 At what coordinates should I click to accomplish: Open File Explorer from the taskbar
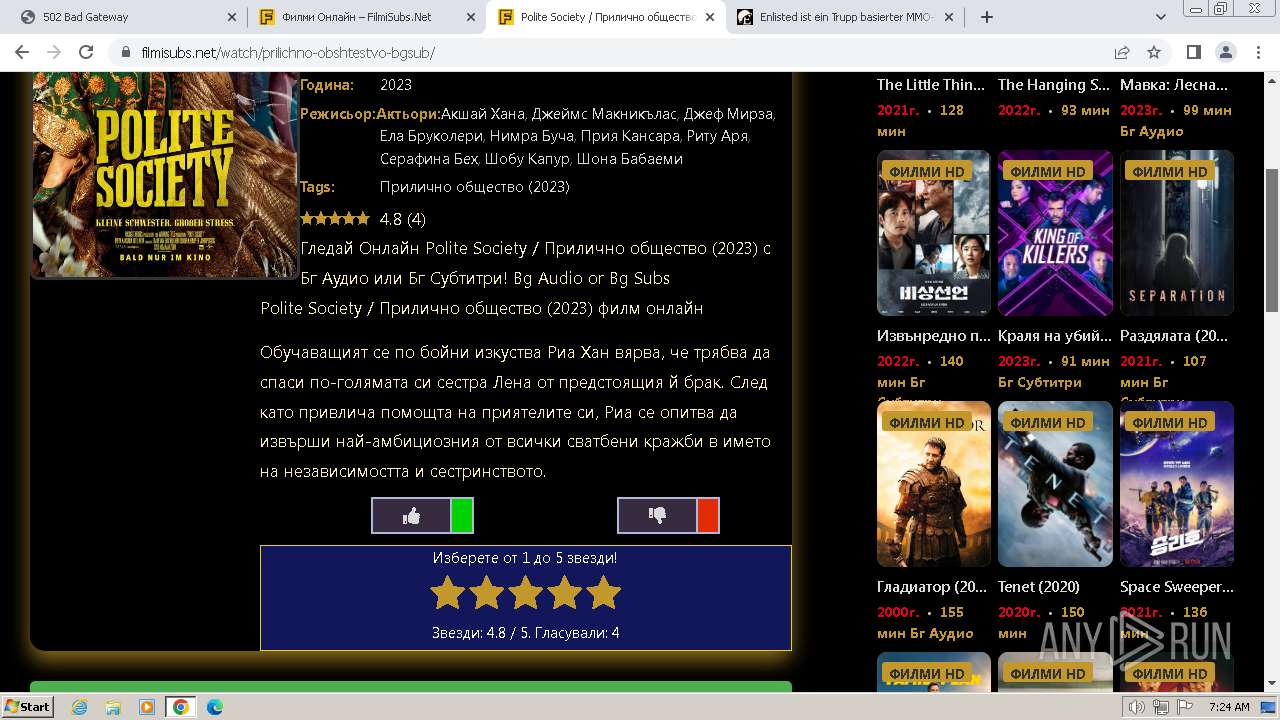[x=113, y=707]
